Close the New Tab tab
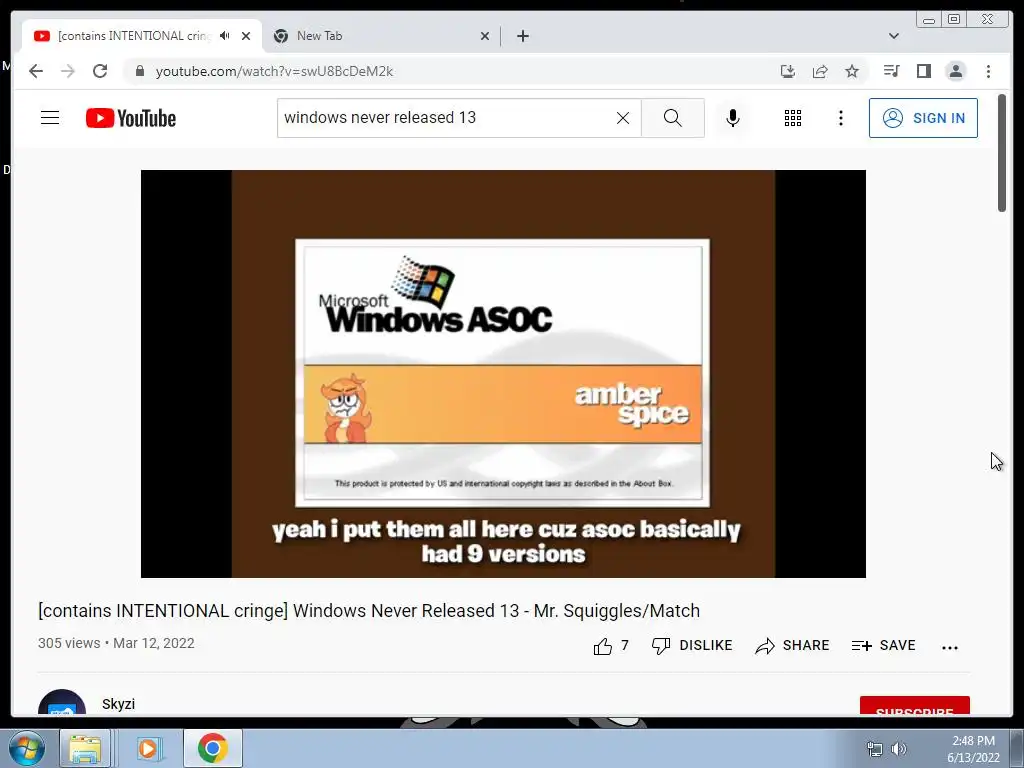Viewport: 1024px width, 768px height. 485,36
